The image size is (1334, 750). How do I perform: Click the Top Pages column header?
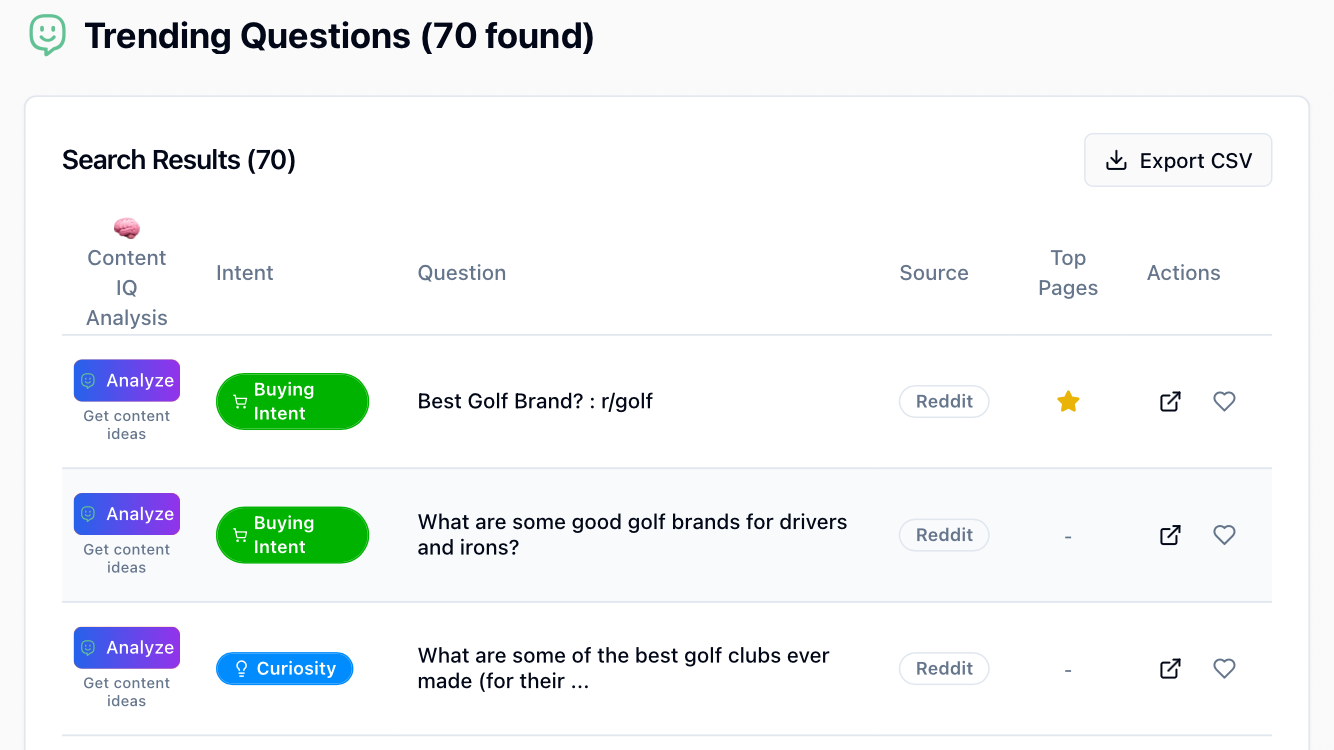pos(1068,273)
